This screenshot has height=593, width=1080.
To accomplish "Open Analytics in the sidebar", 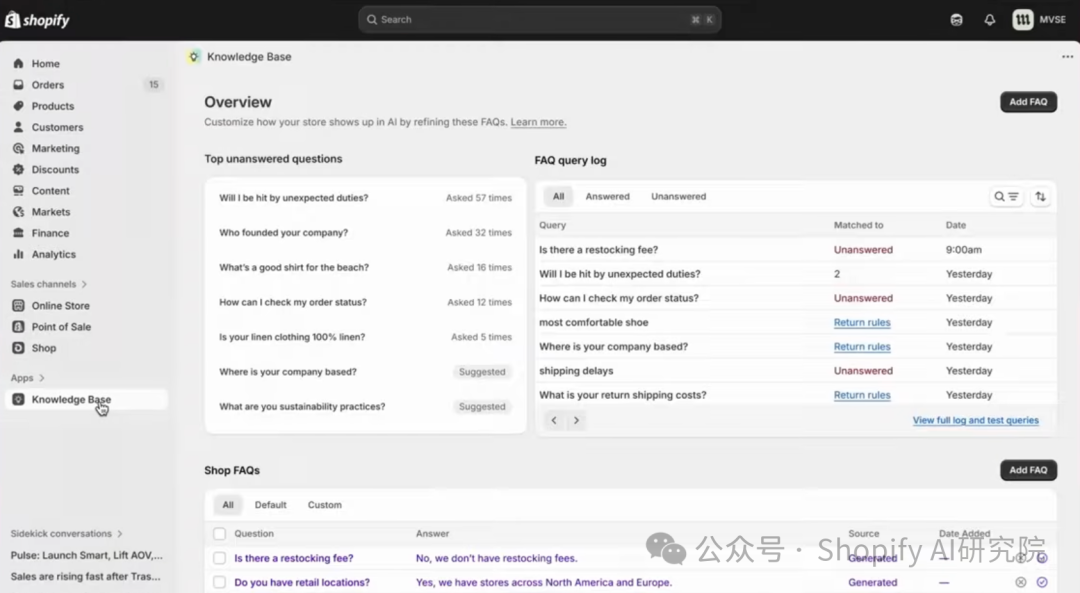I will point(53,255).
